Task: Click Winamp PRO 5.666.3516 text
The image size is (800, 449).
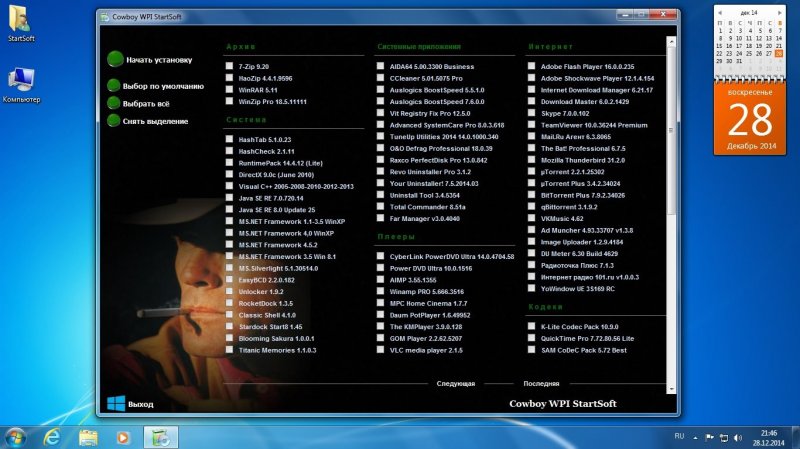Action: tap(427, 292)
